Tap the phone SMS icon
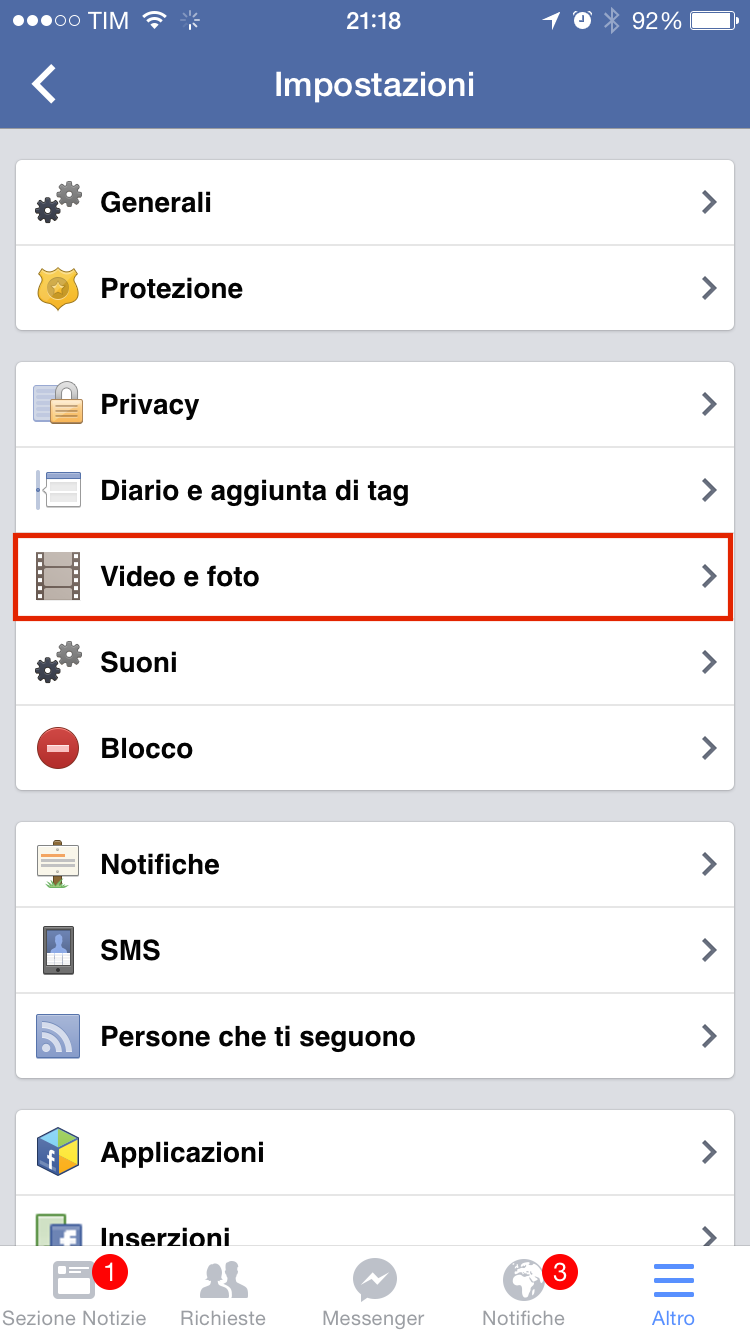This screenshot has height=1334, width=750. [58, 950]
